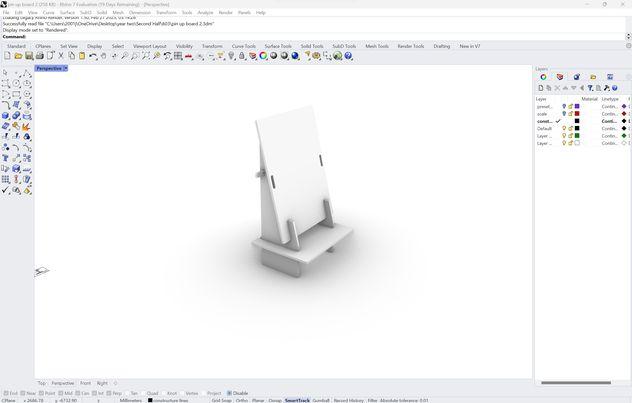Viewport: 632px width, 403px height.
Task: Open the Curve menu
Action: pyautogui.click(x=48, y=12)
